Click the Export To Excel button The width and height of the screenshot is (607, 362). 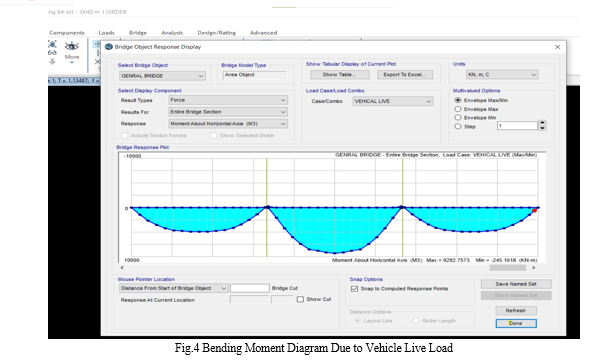click(405, 75)
